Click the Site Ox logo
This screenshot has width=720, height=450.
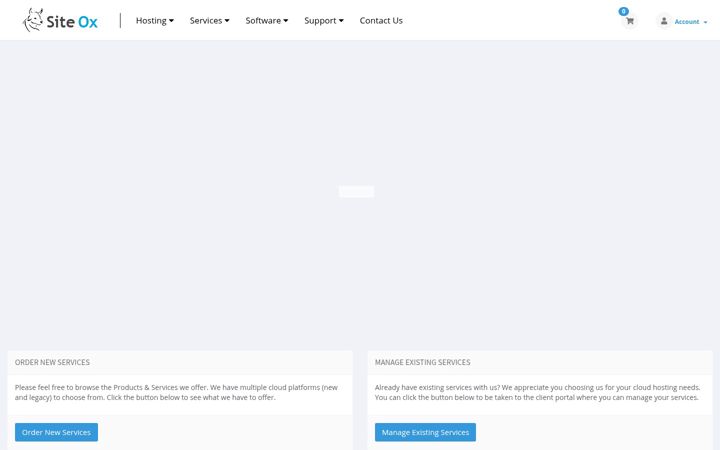60,21
